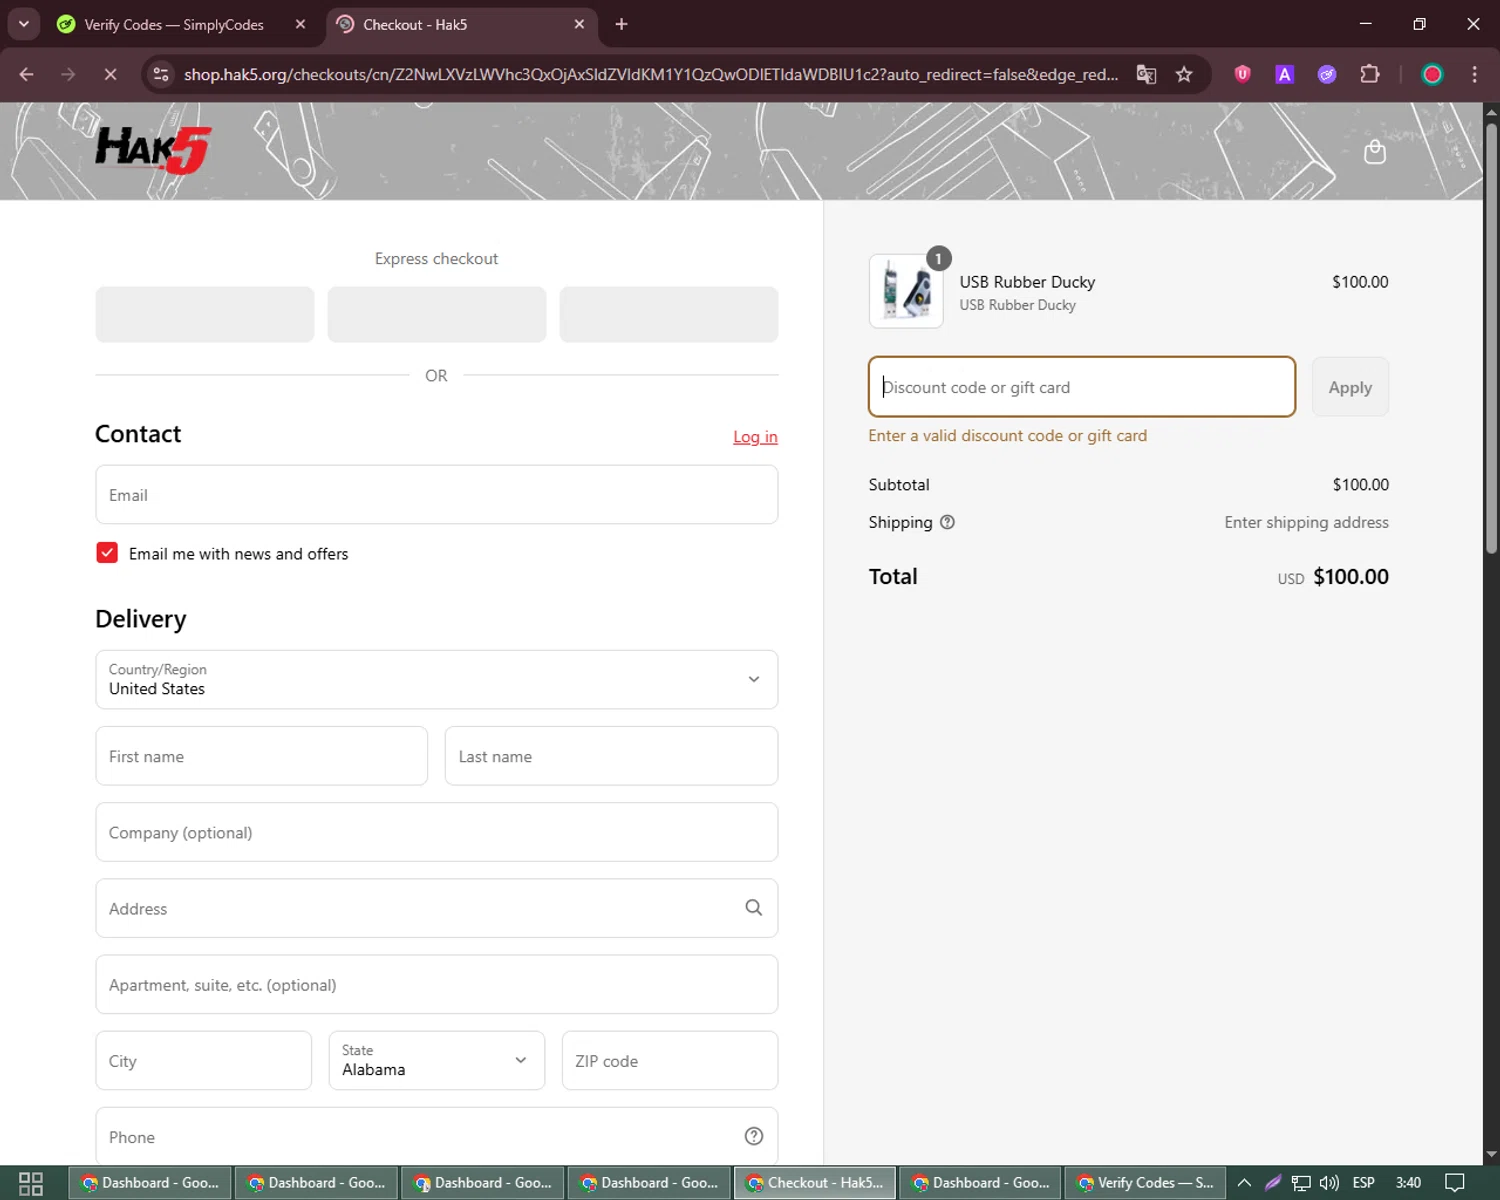This screenshot has width=1500, height=1200.
Task: Go back with browser back arrow
Action: [27, 74]
